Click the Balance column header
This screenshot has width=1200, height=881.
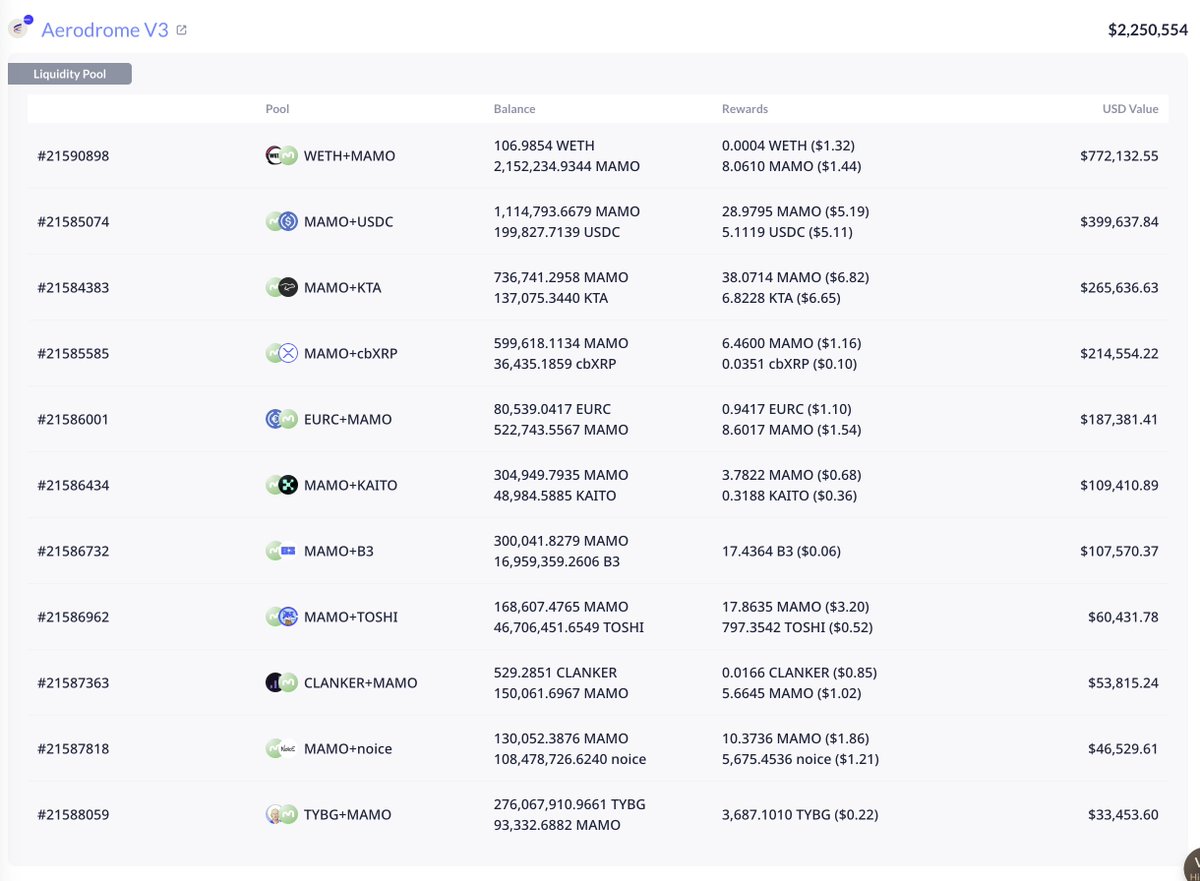[514, 109]
